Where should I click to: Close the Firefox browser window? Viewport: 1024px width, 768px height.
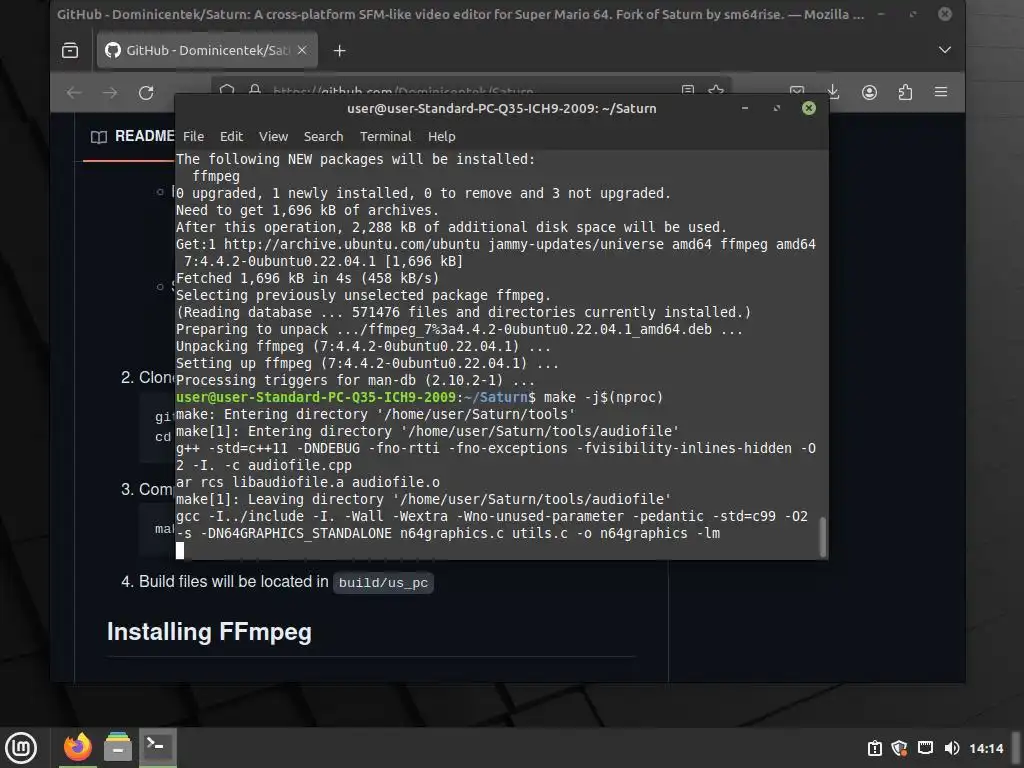click(x=945, y=14)
